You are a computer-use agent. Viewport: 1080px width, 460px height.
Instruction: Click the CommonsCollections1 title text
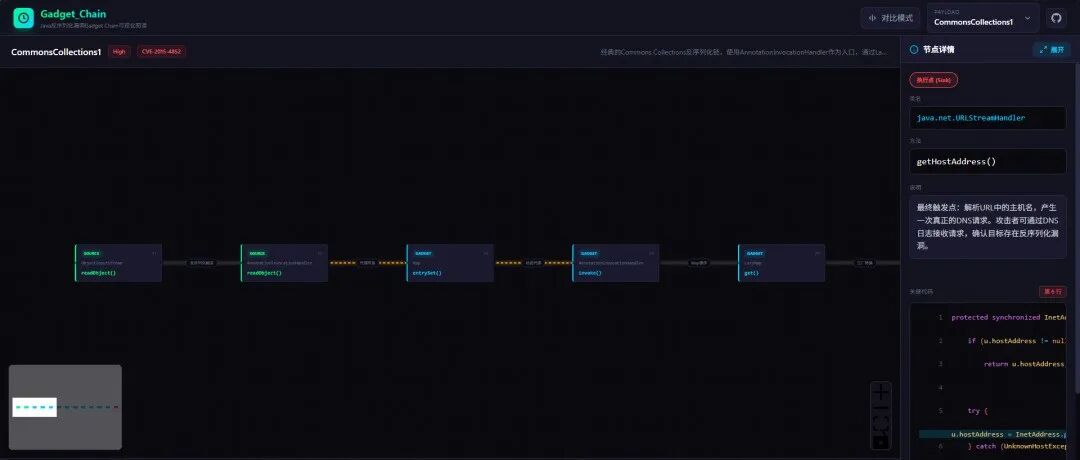point(56,52)
